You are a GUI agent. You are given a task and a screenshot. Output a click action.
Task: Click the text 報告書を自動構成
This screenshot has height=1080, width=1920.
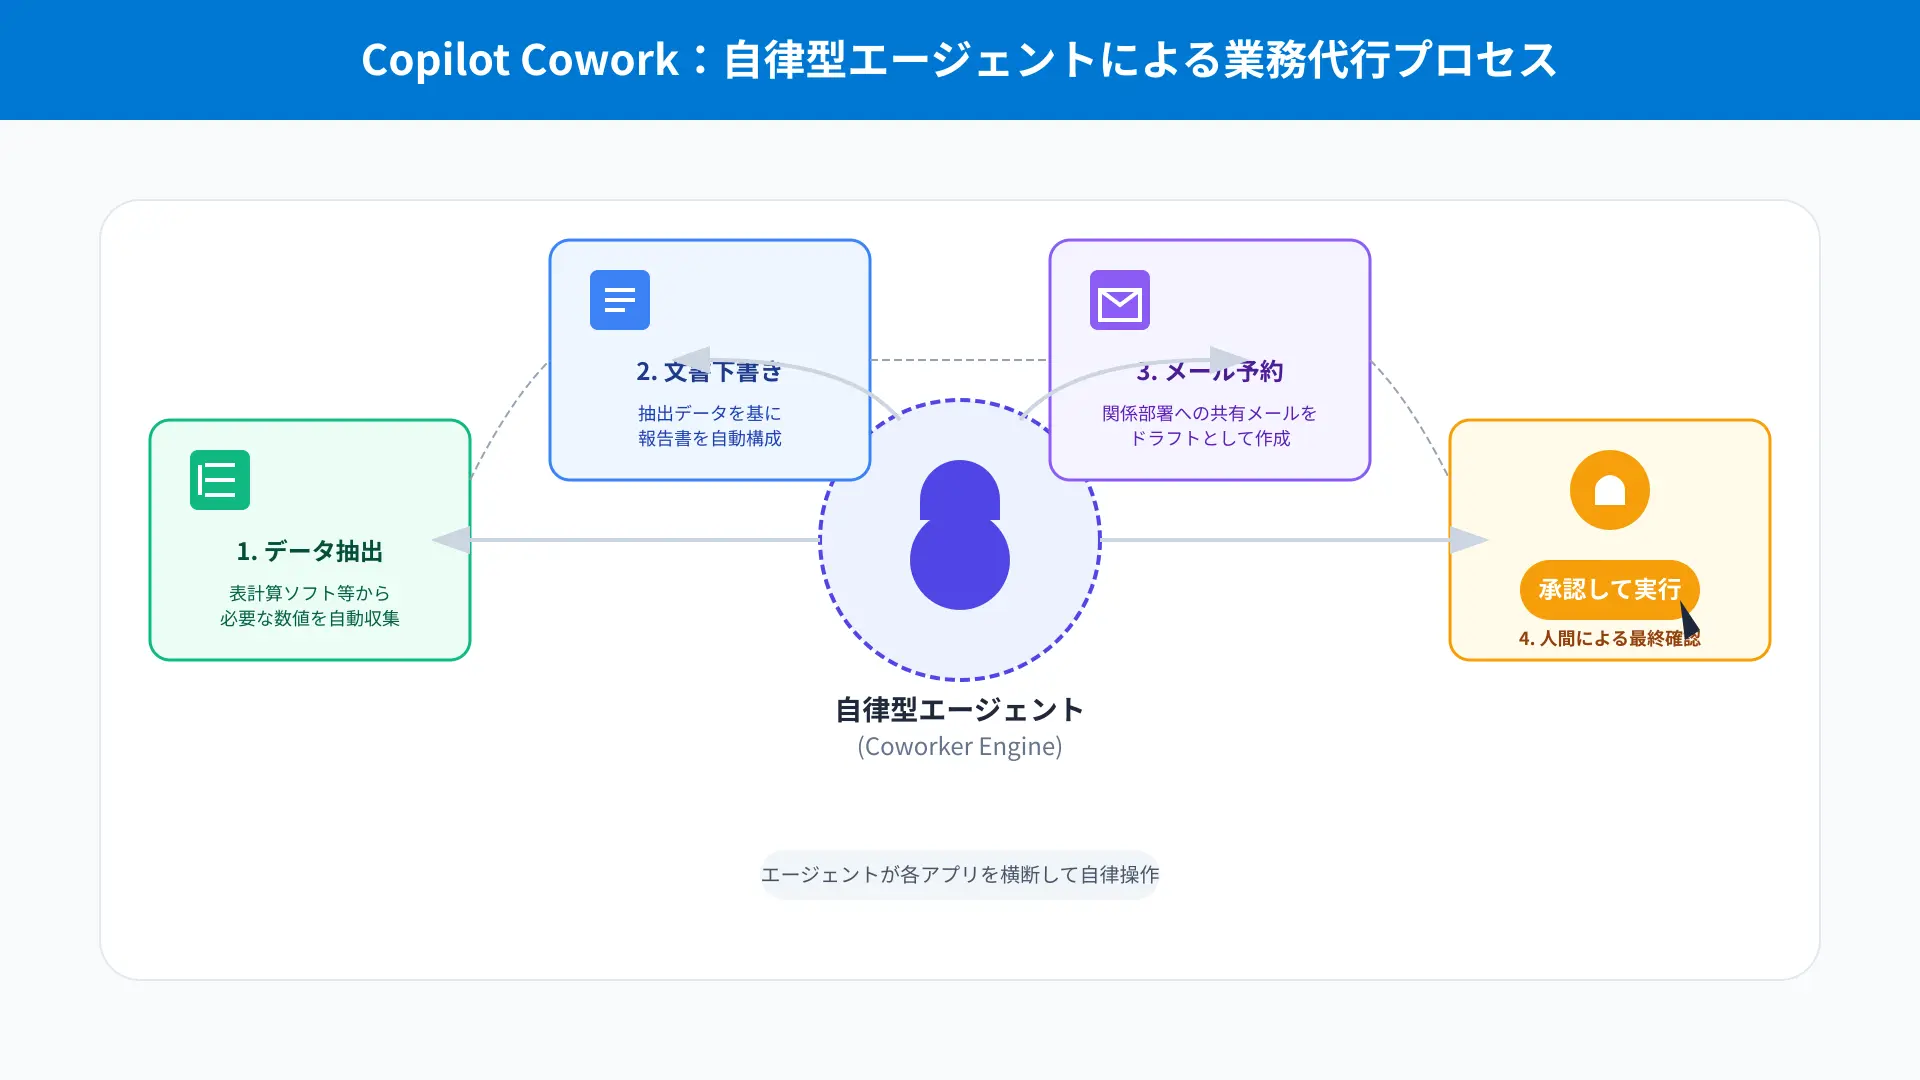(x=710, y=438)
